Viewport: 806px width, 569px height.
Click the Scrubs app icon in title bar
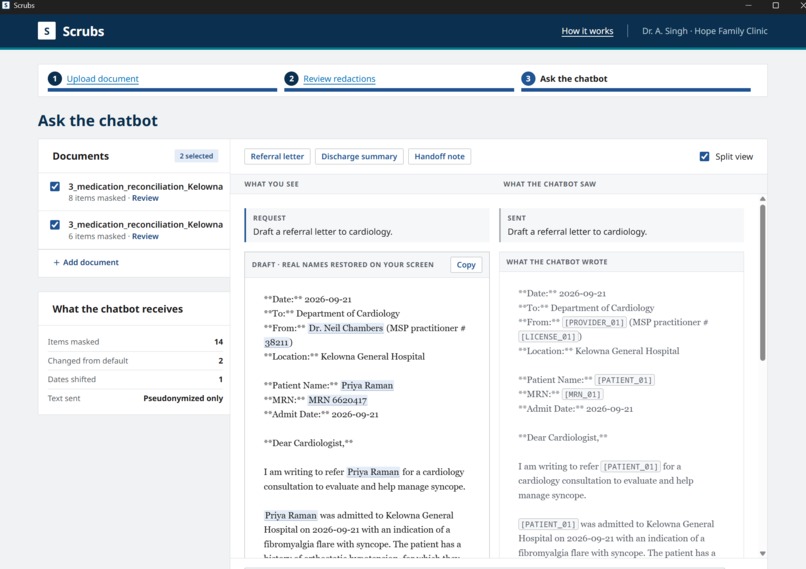point(6,5)
